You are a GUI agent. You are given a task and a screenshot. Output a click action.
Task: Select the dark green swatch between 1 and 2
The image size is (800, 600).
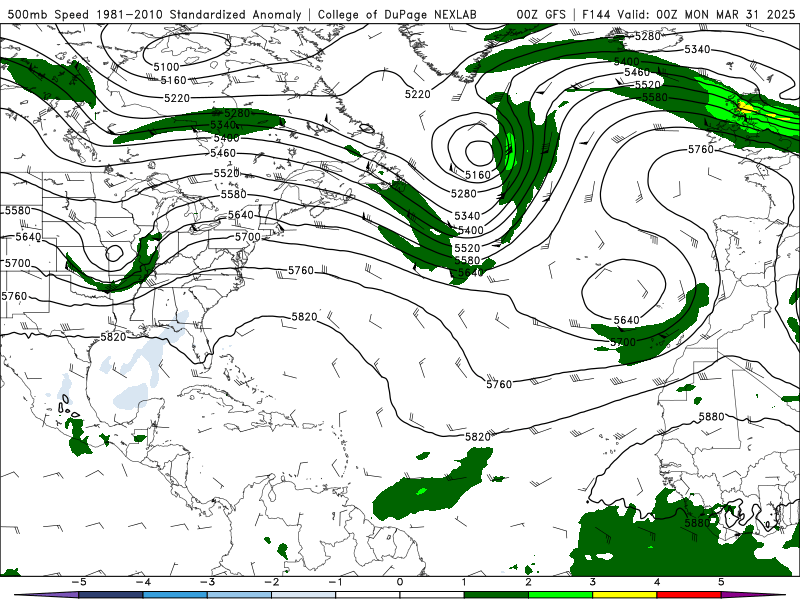click(496, 595)
